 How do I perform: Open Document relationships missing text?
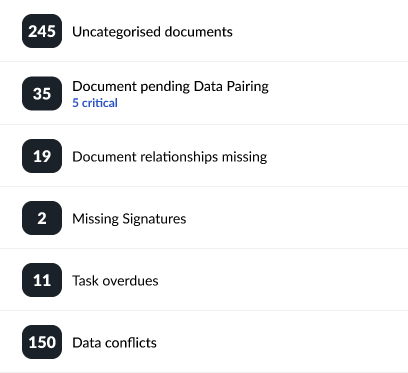click(170, 157)
